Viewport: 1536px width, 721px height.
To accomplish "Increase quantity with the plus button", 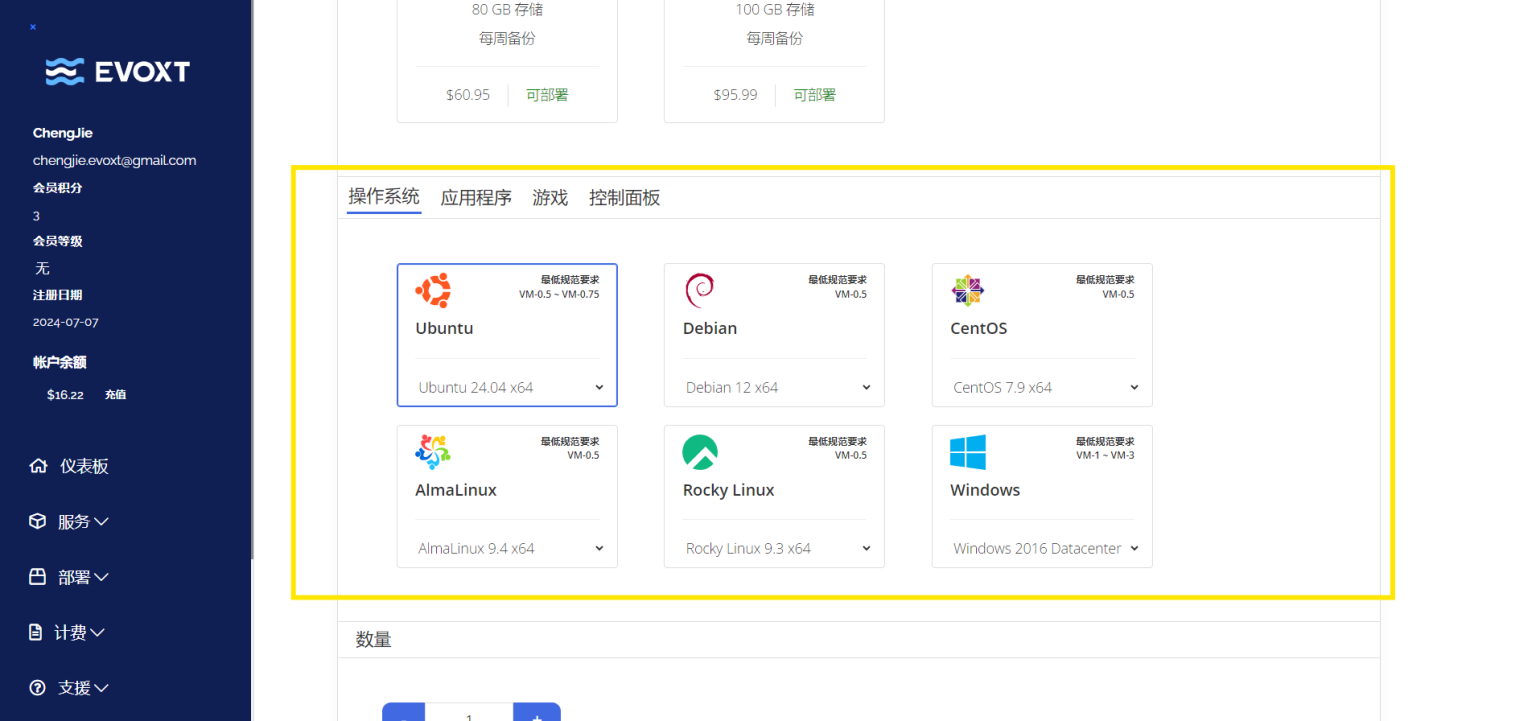I will pyautogui.click(x=537, y=713).
